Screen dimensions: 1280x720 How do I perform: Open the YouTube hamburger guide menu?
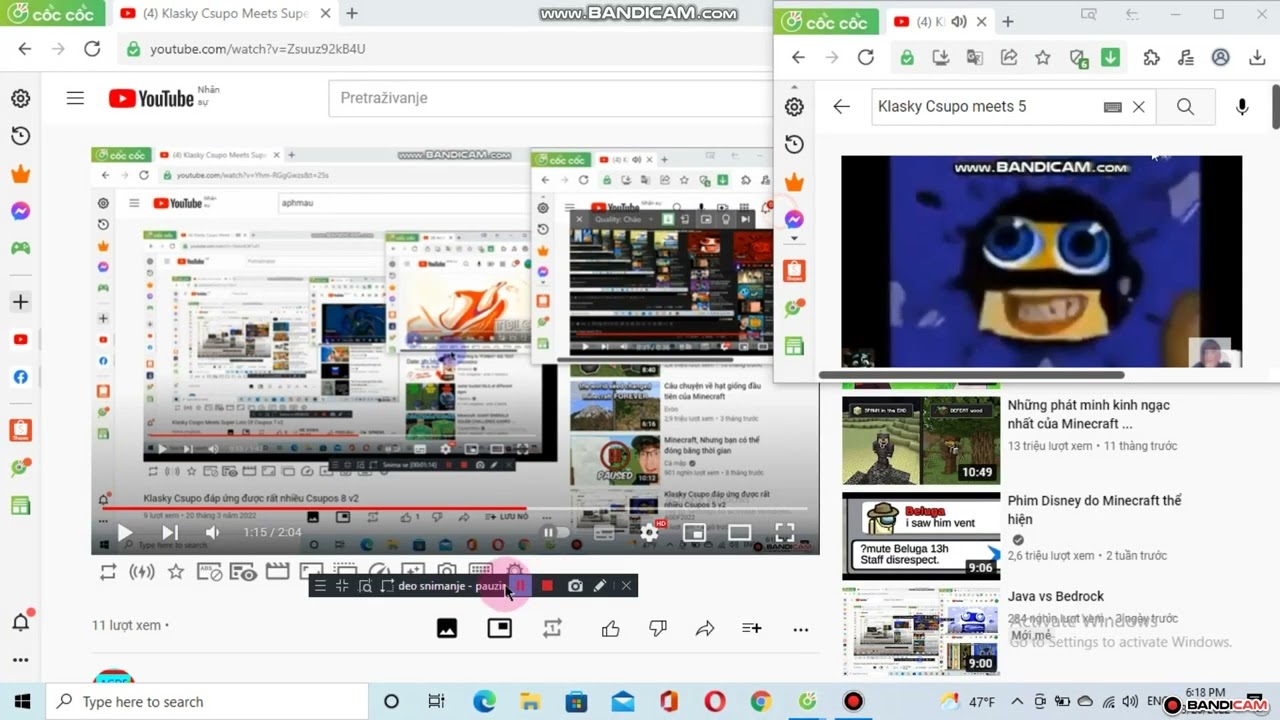coord(75,98)
